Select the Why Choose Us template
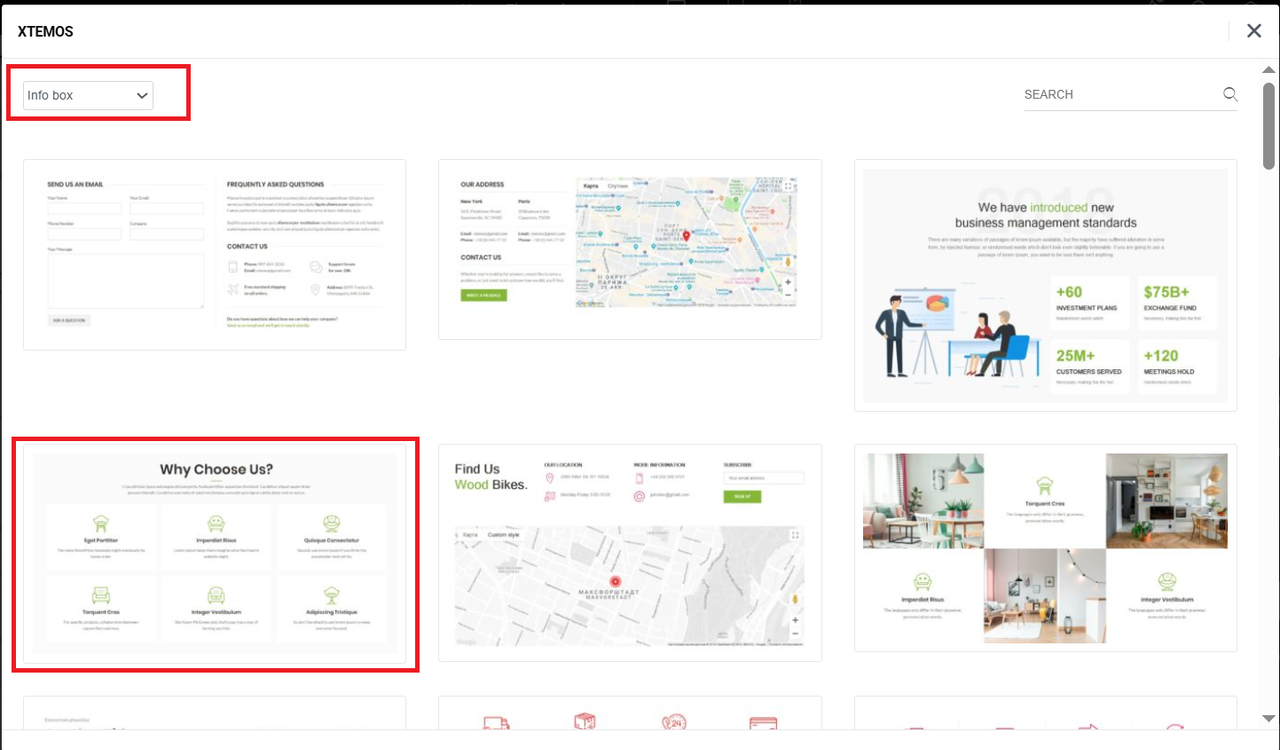 click(x=215, y=555)
